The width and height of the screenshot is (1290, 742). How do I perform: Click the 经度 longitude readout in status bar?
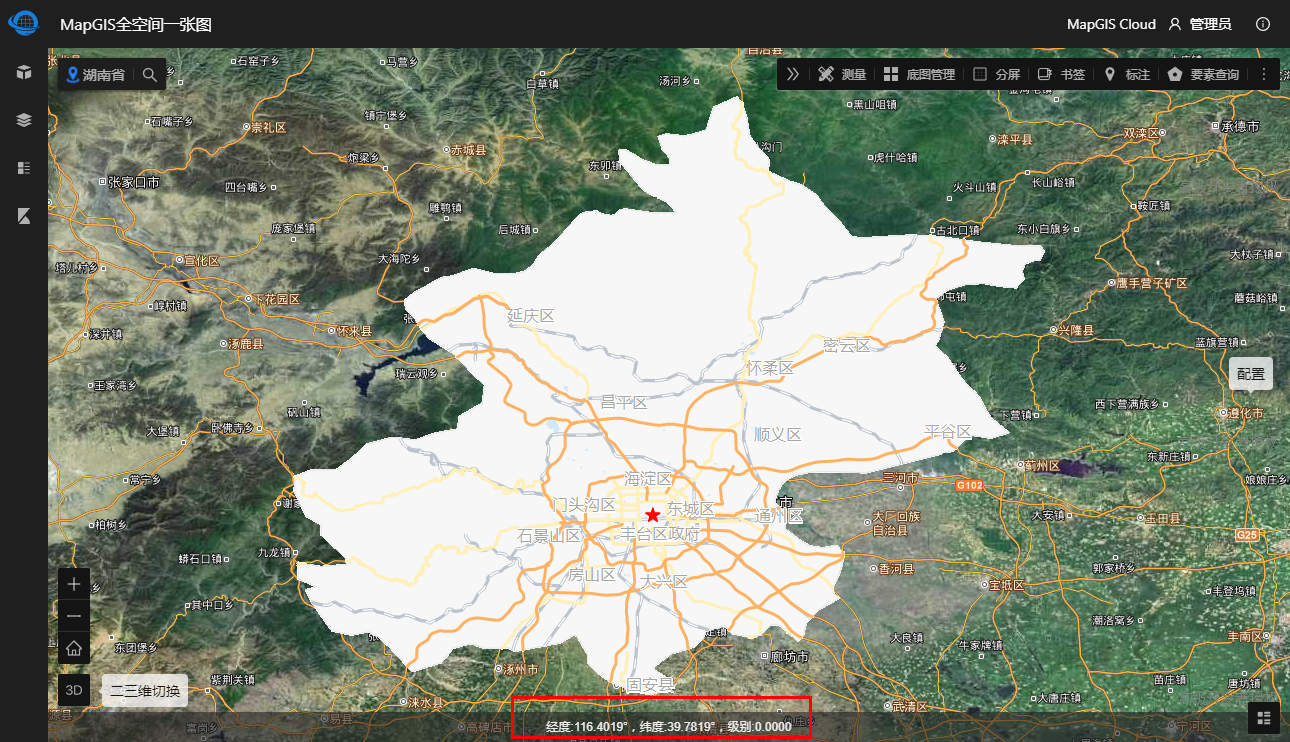click(x=588, y=726)
